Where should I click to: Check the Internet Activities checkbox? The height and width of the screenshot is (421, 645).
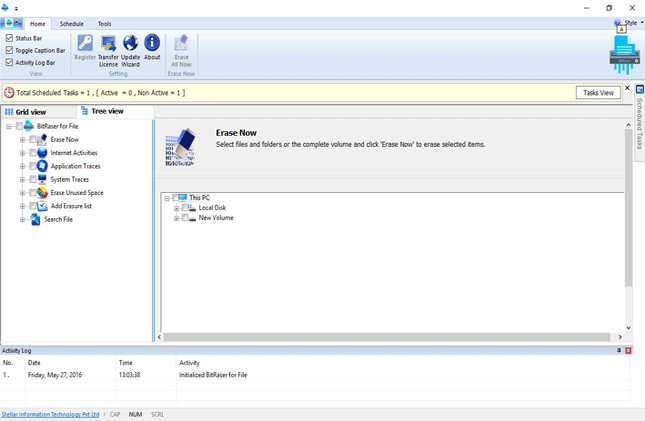point(32,153)
